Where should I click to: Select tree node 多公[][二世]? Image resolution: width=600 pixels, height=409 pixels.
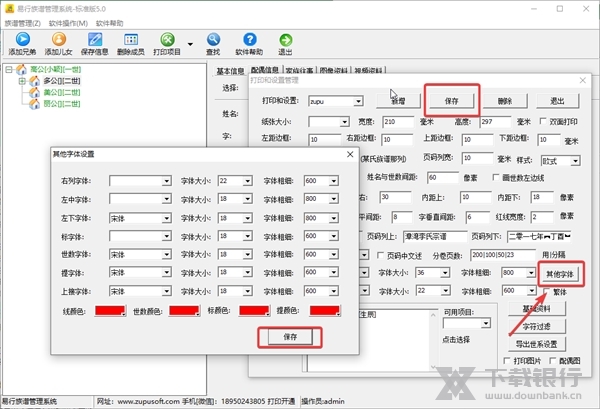[62, 81]
